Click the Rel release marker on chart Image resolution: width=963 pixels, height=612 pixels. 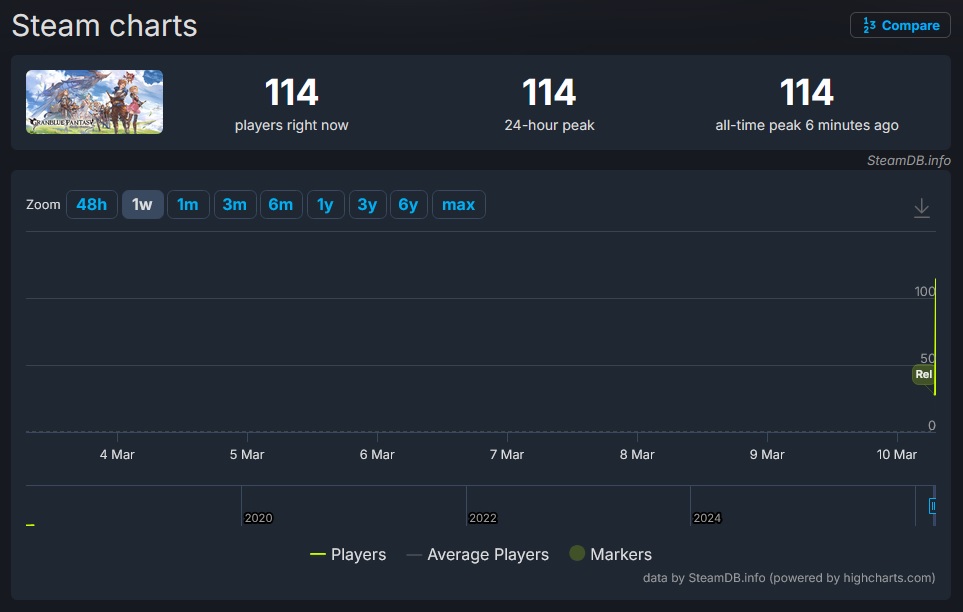tap(923, 374)
